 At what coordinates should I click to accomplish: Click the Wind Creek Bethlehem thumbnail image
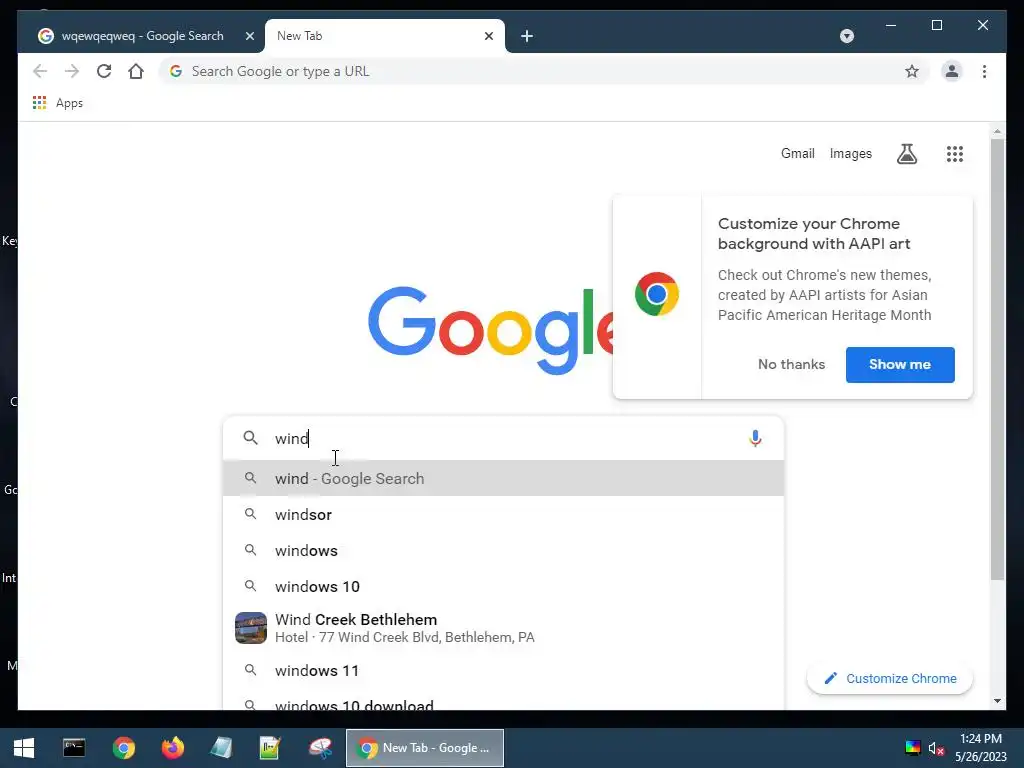pos(251,628)
